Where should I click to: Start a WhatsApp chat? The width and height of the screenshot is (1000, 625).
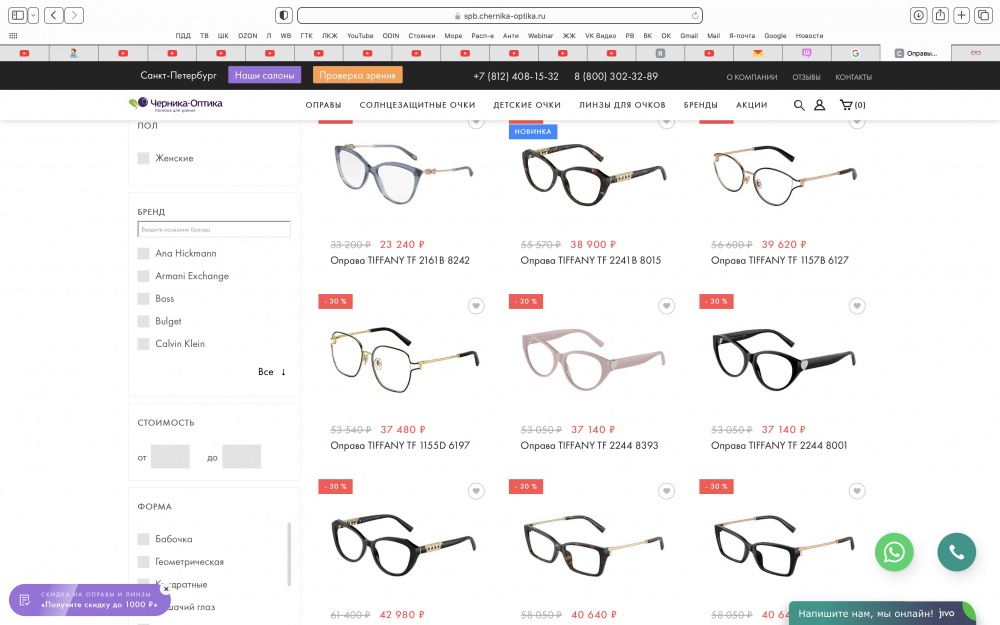894,552
